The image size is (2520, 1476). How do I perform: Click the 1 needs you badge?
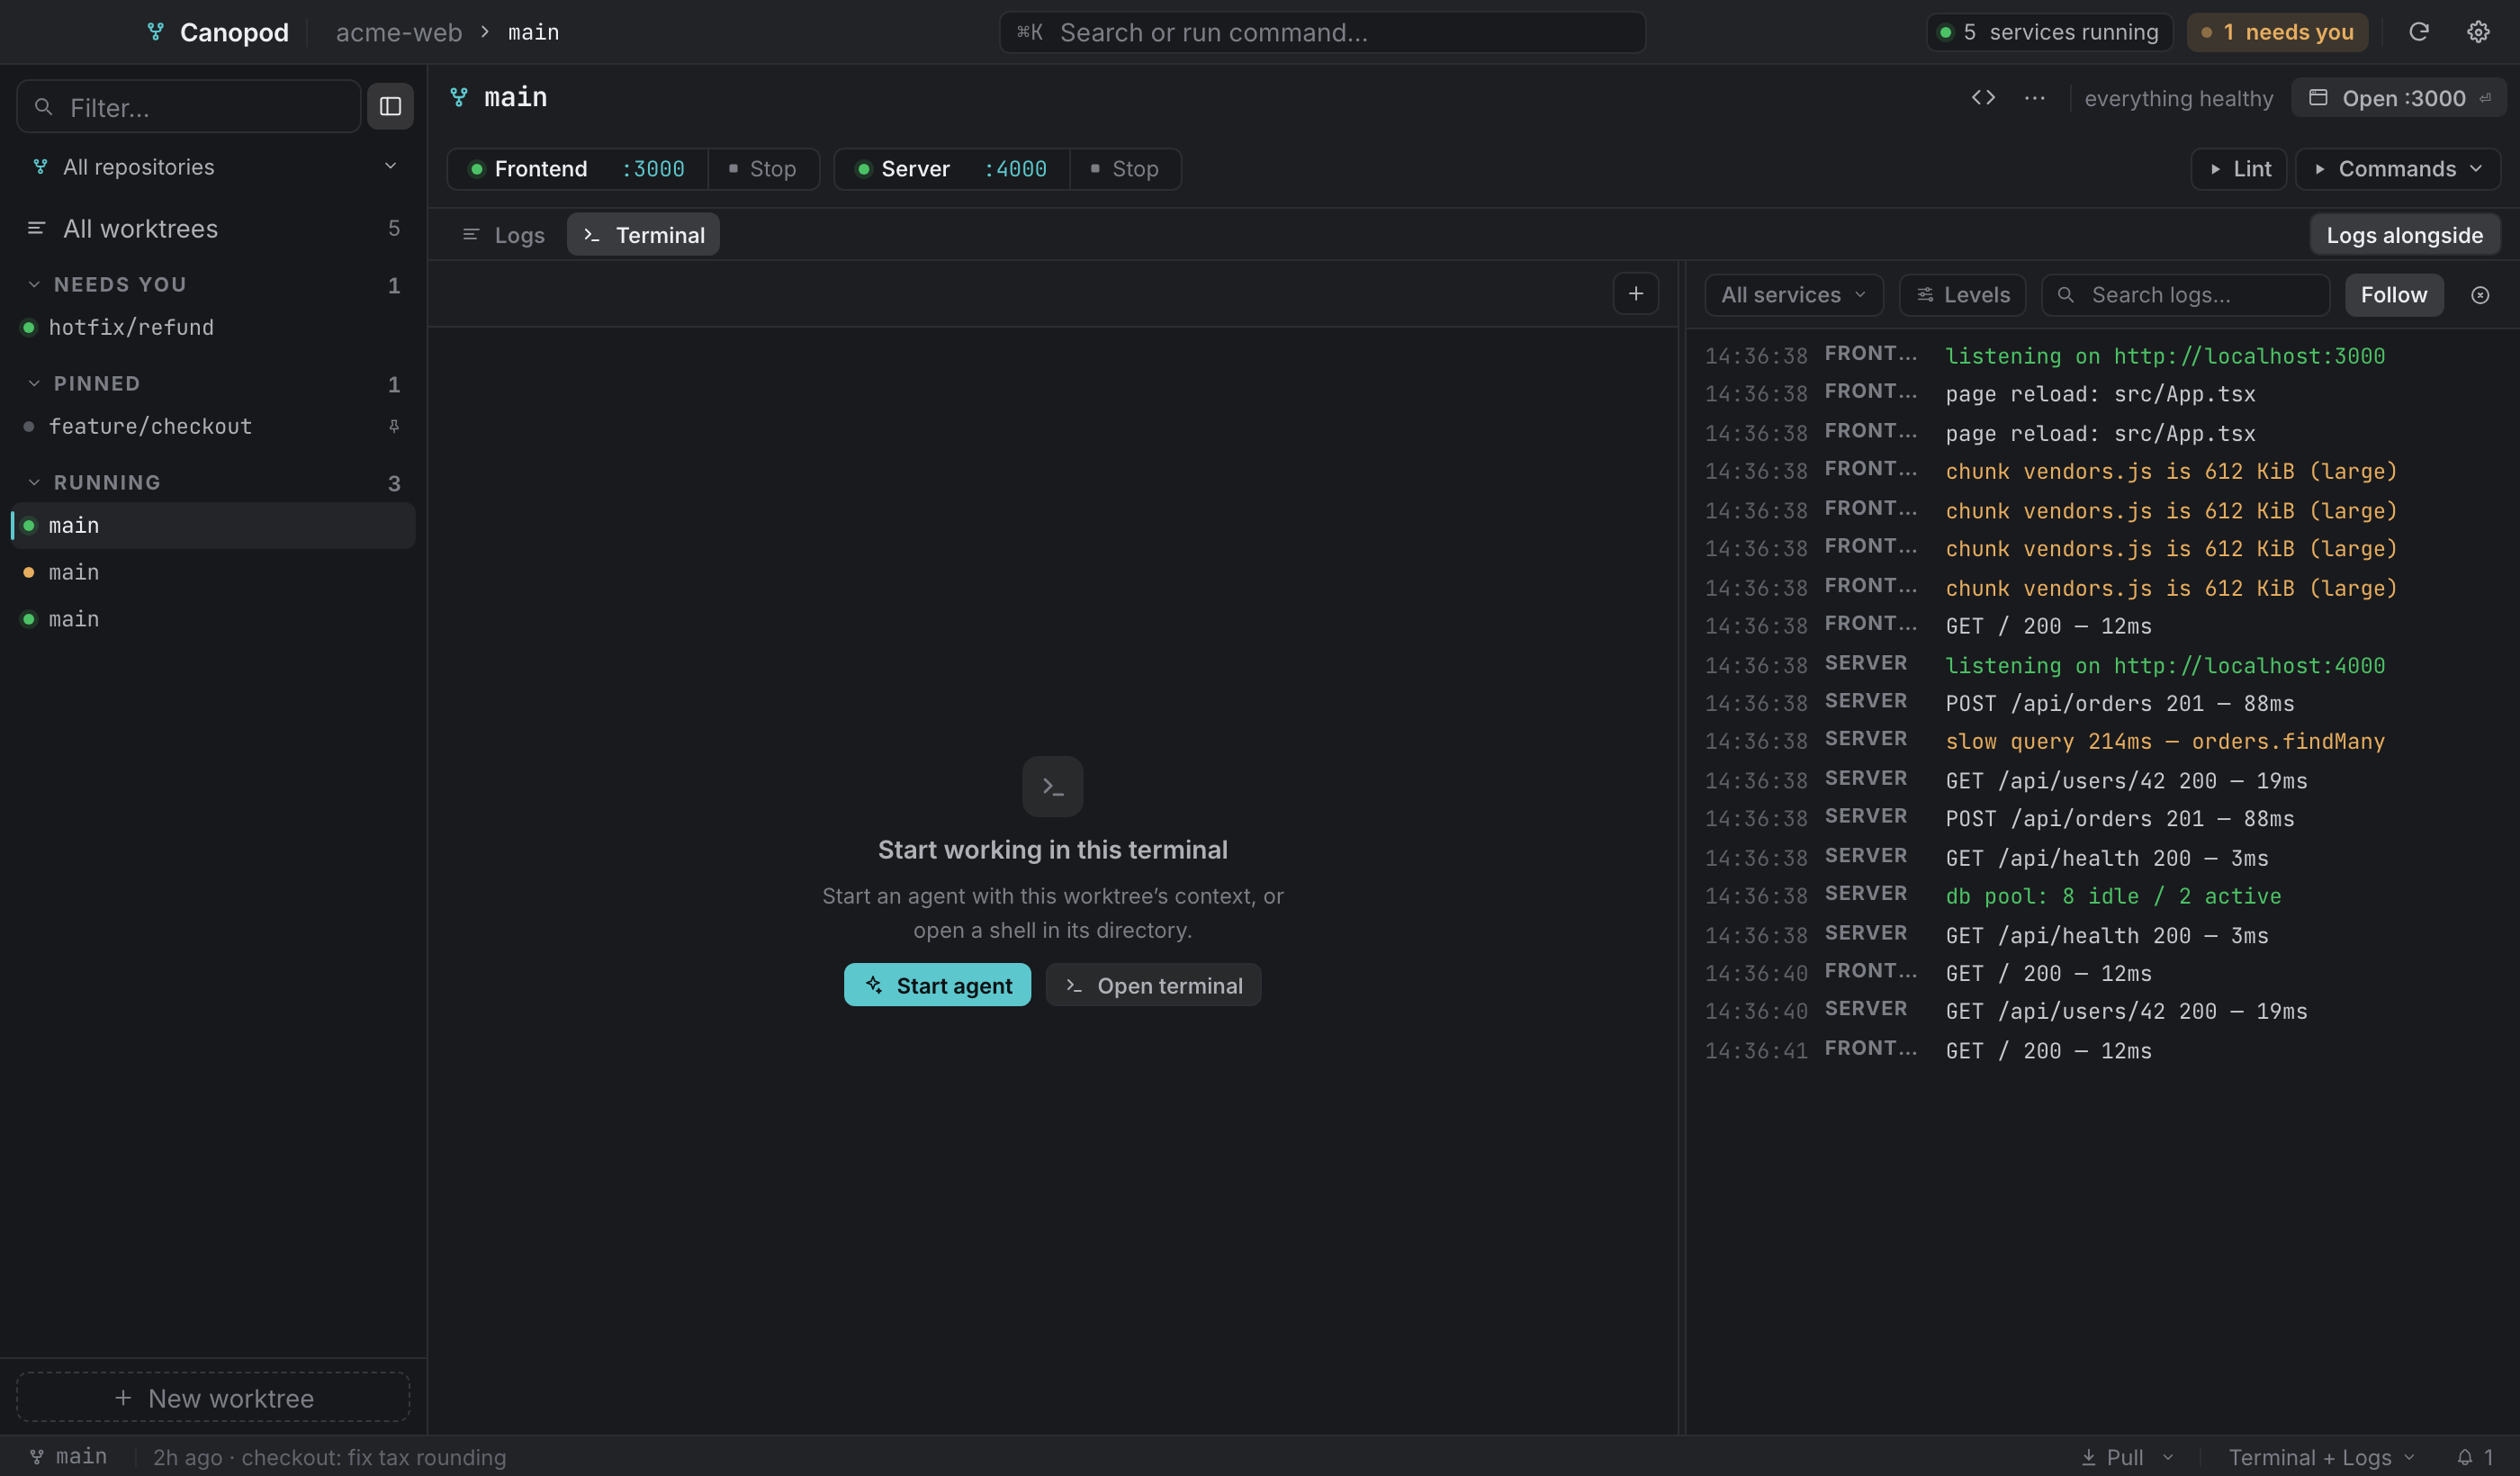coord(2277,32)
